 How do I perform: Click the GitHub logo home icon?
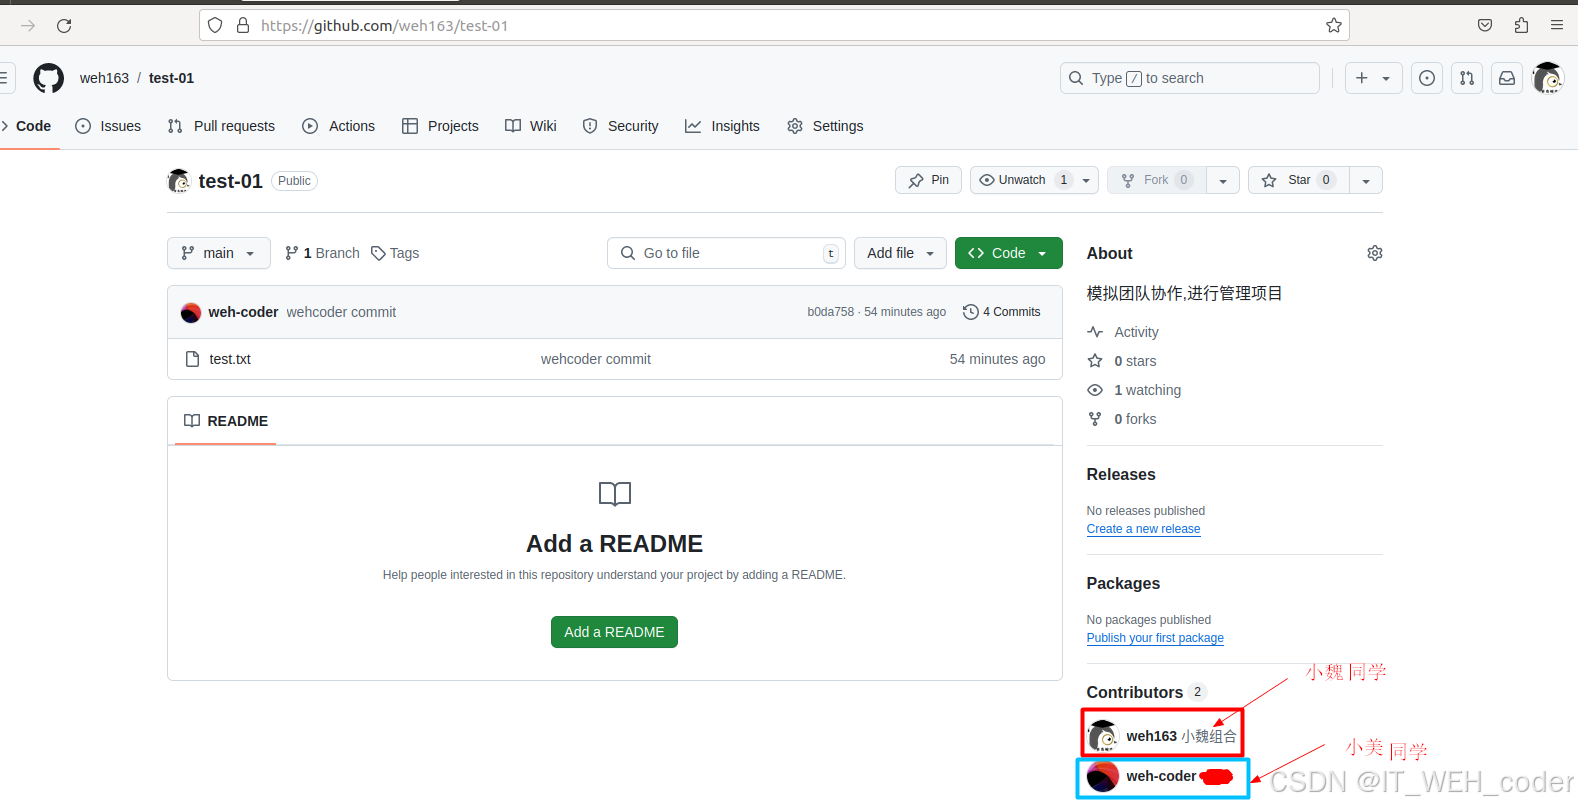tap(48, 78)
